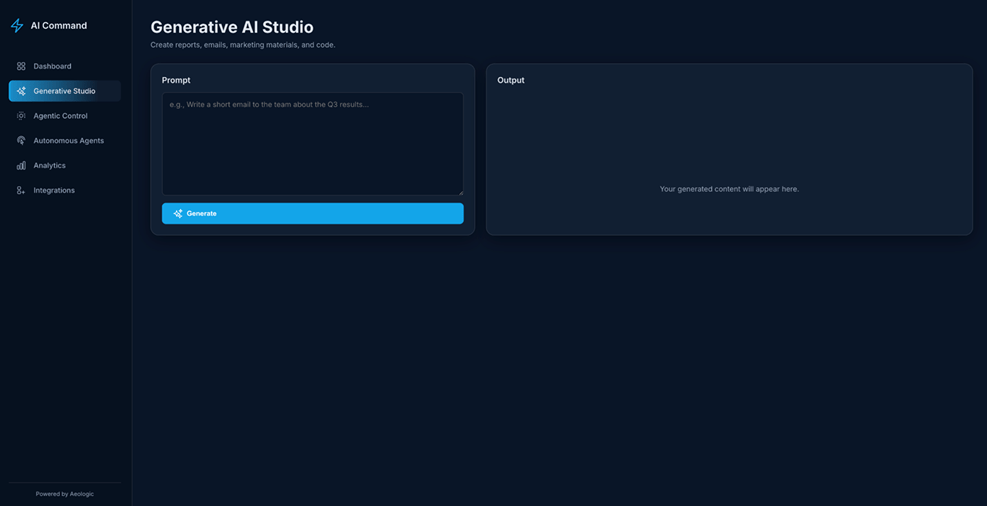The width and height of the screenshot is (987, 506).
Task: Click the 'Create reports, emails, marketing materials' subtitle
Action: (243, 45)
